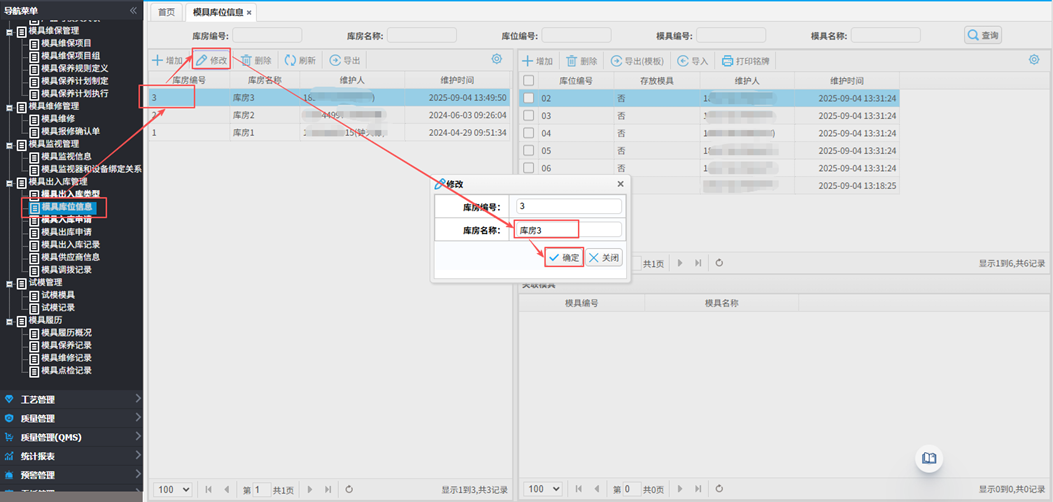This screenshot has width=1053, height=502.
Task: Toggle the select-all header checkbox
Action: point(528,80)
